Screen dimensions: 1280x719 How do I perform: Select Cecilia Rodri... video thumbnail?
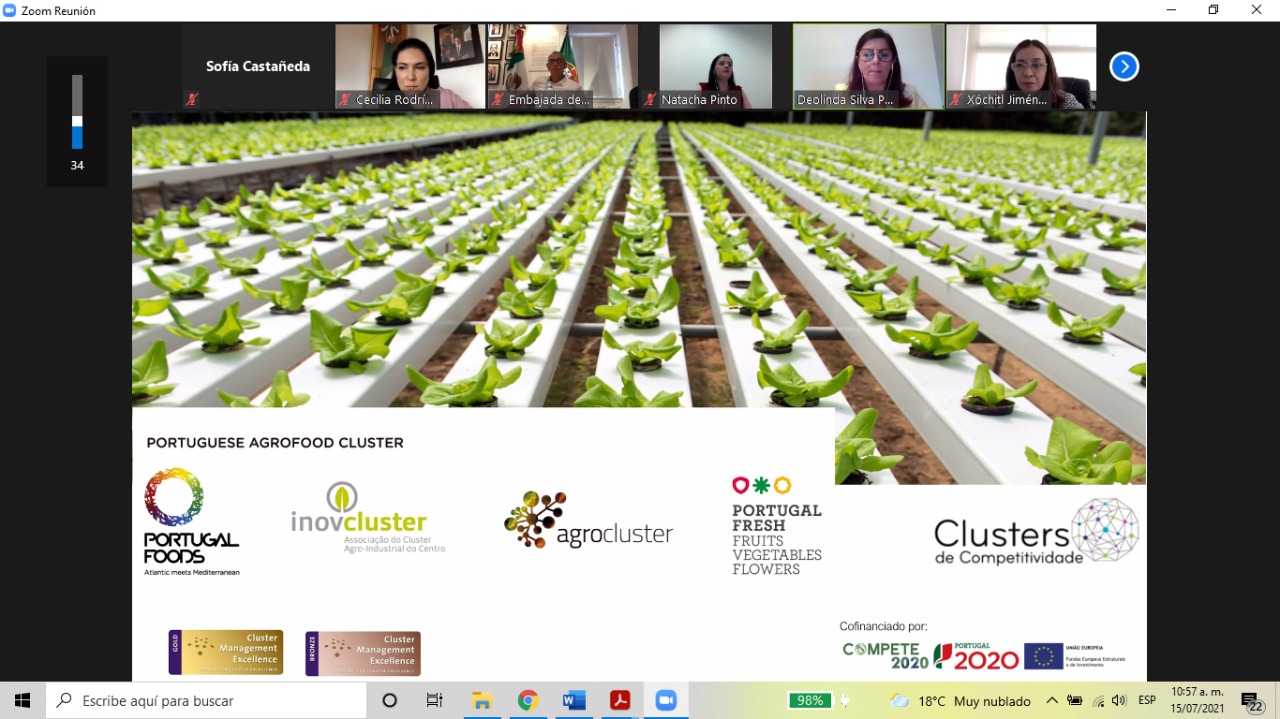(x=410, y=66)
